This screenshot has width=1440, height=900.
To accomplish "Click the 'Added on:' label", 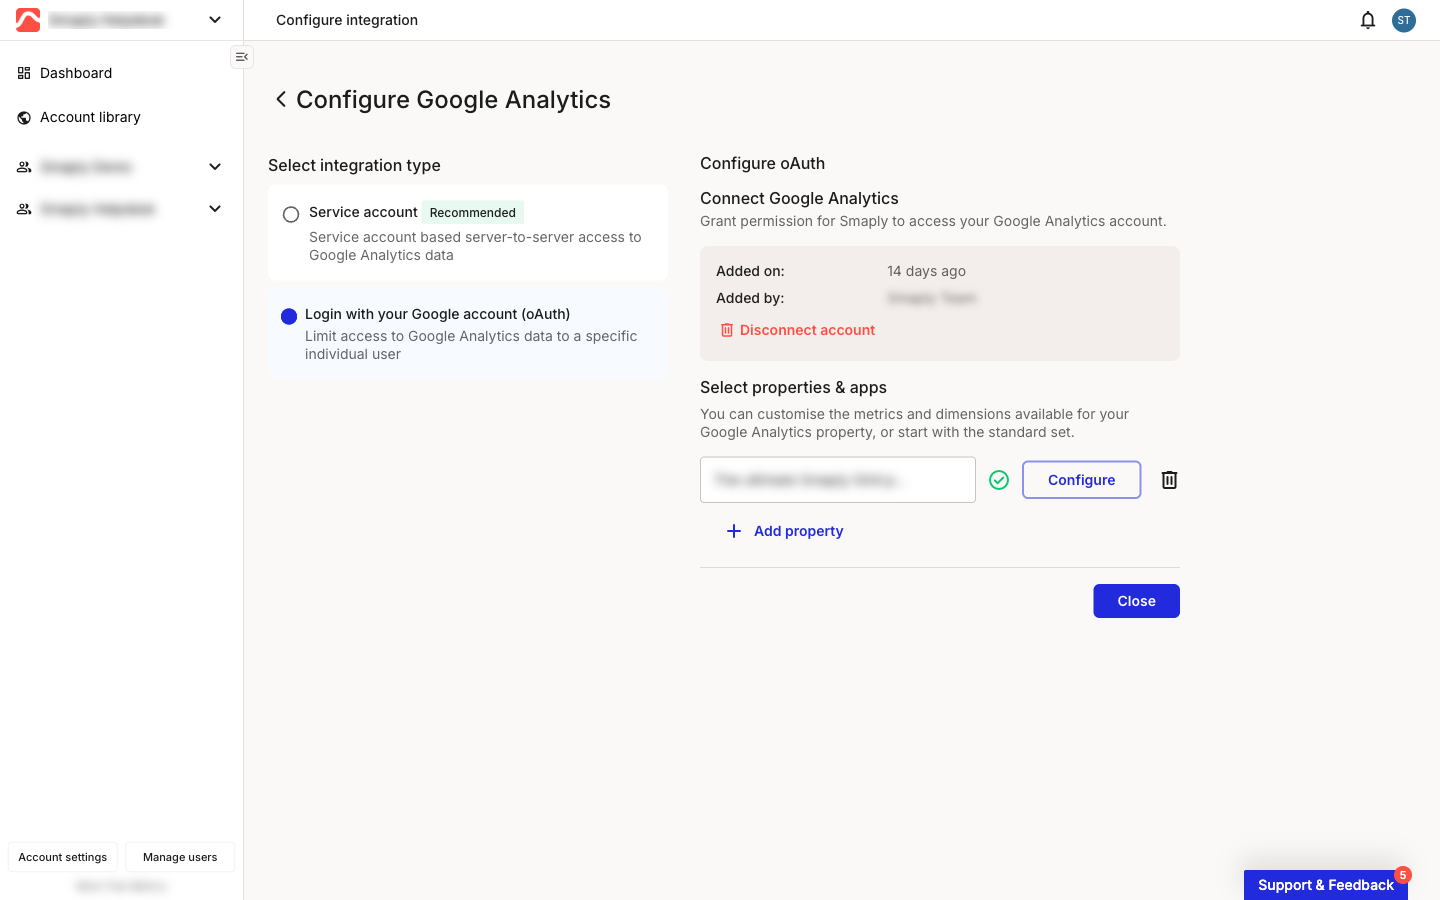I will point(750,271).
